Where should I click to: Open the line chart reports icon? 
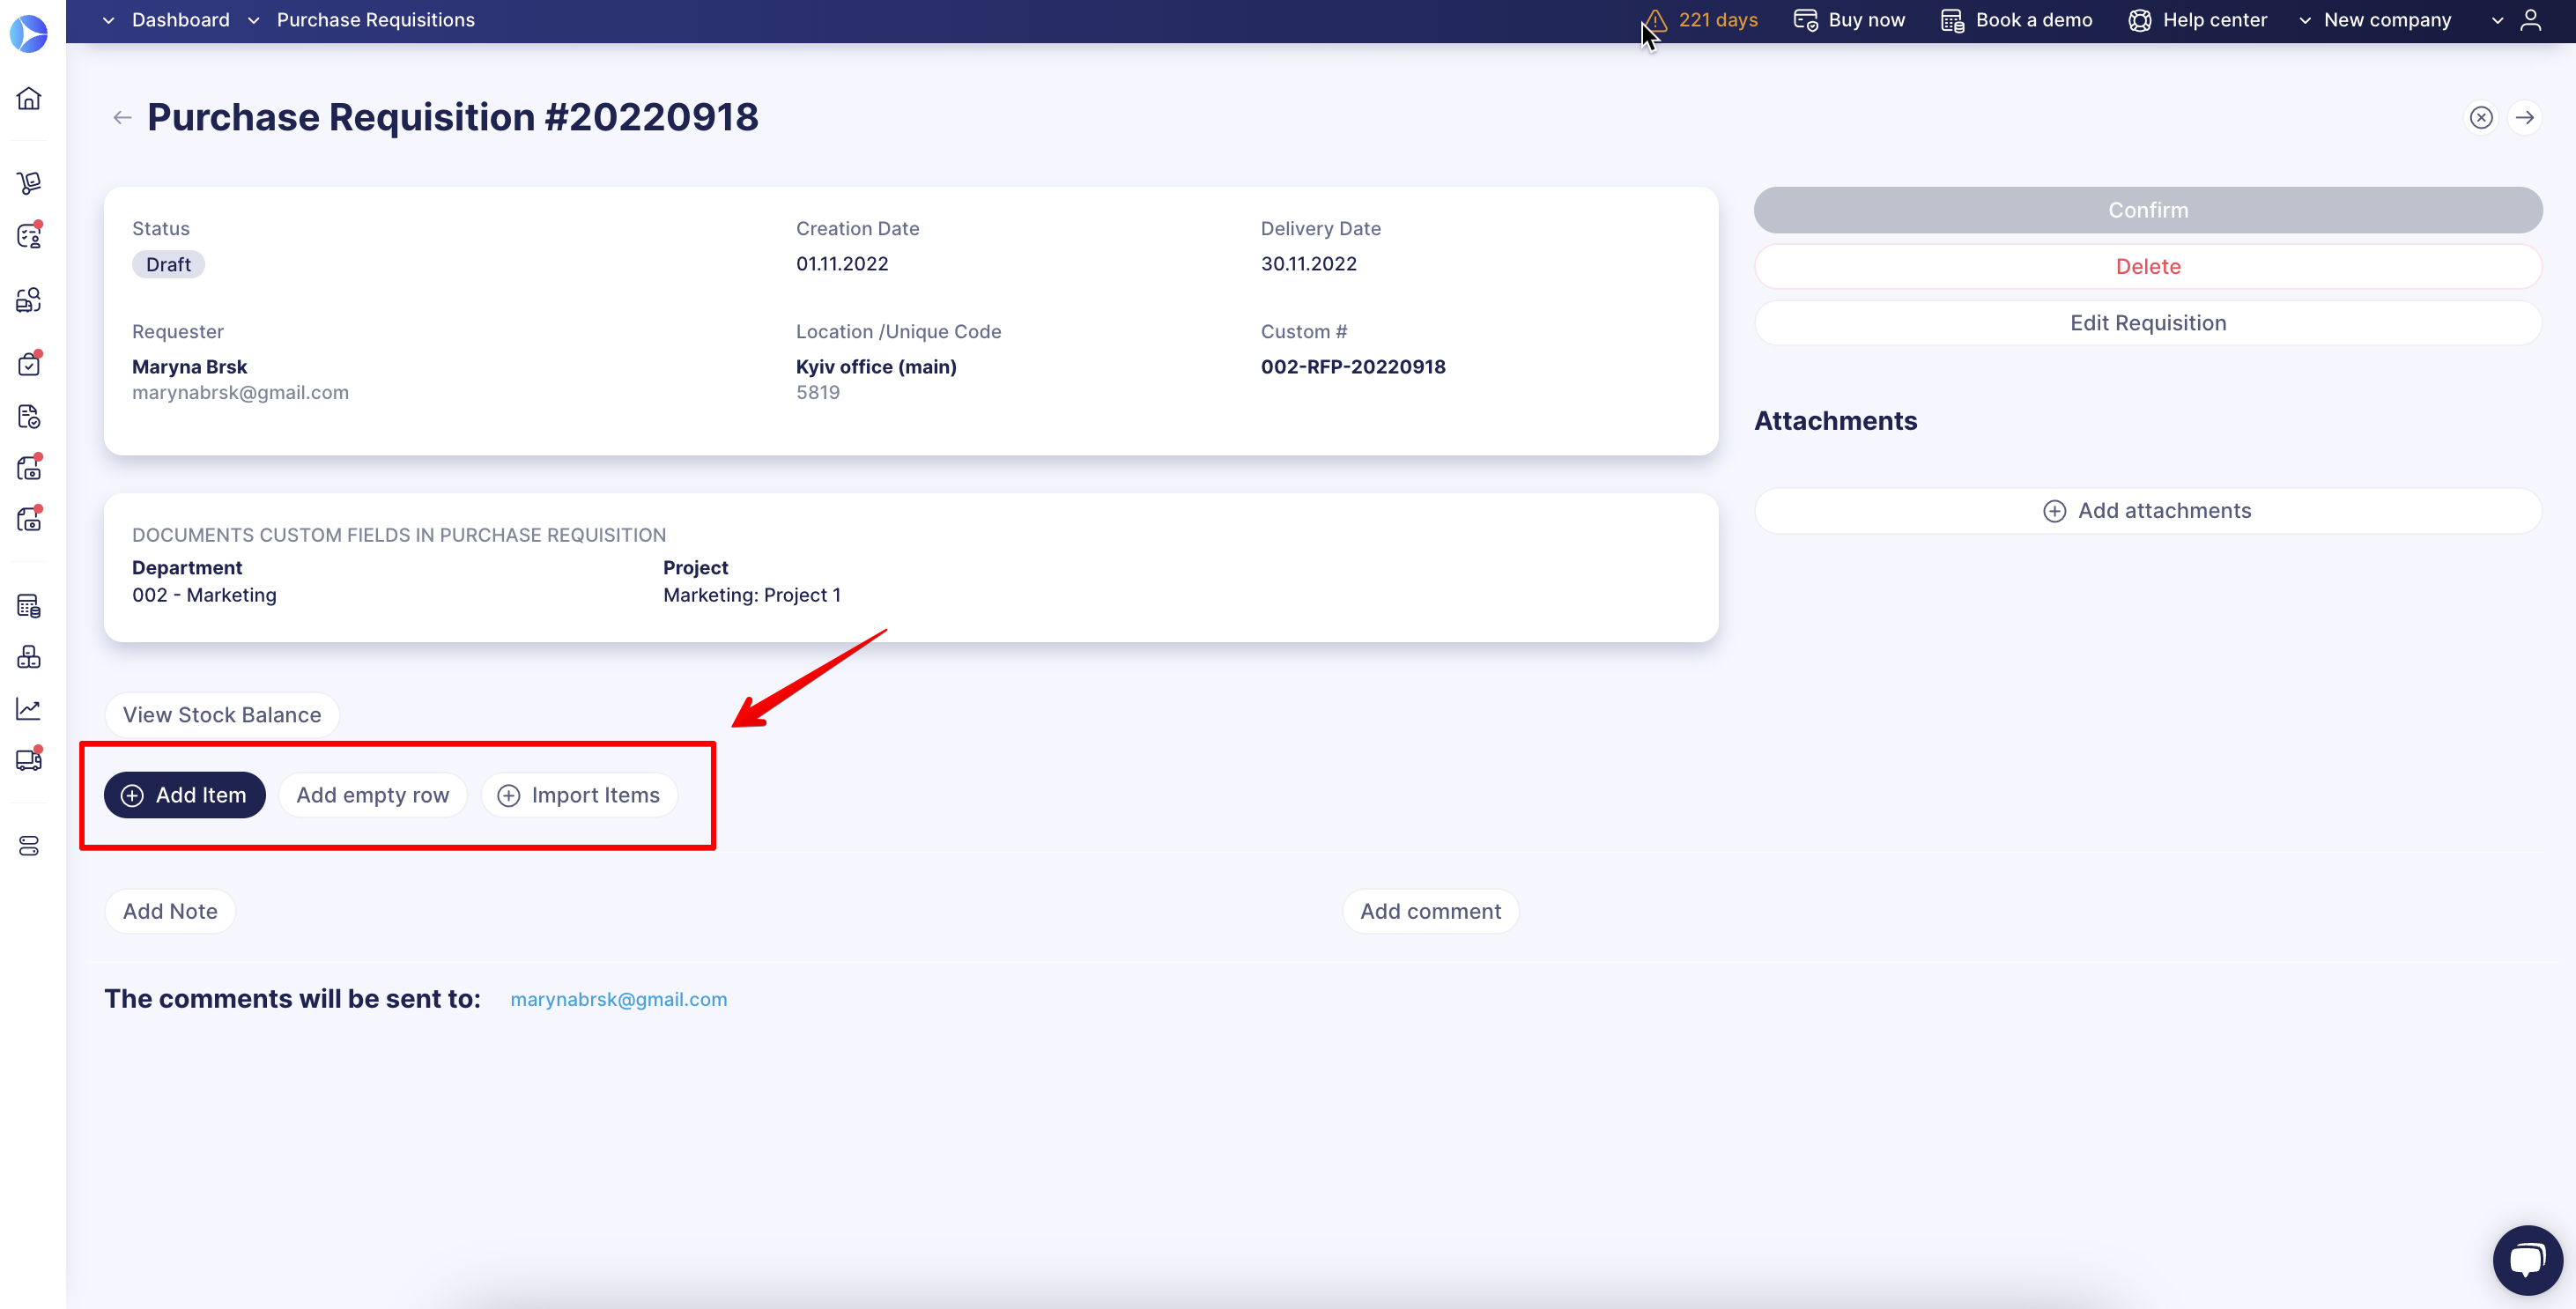click(x=29, y=708)
